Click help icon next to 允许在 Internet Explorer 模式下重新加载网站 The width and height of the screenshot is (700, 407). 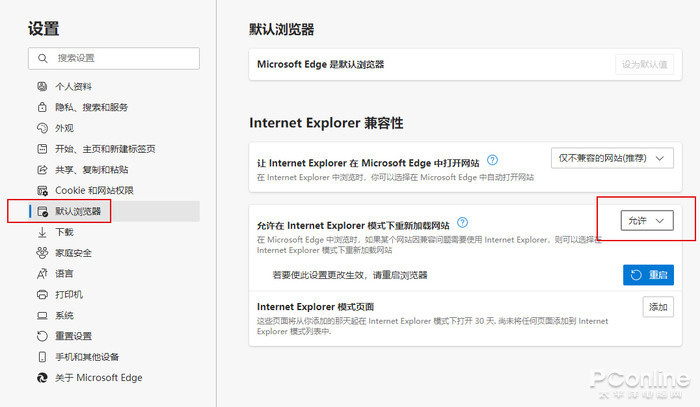pyautogui.click(x=462, y=222)
